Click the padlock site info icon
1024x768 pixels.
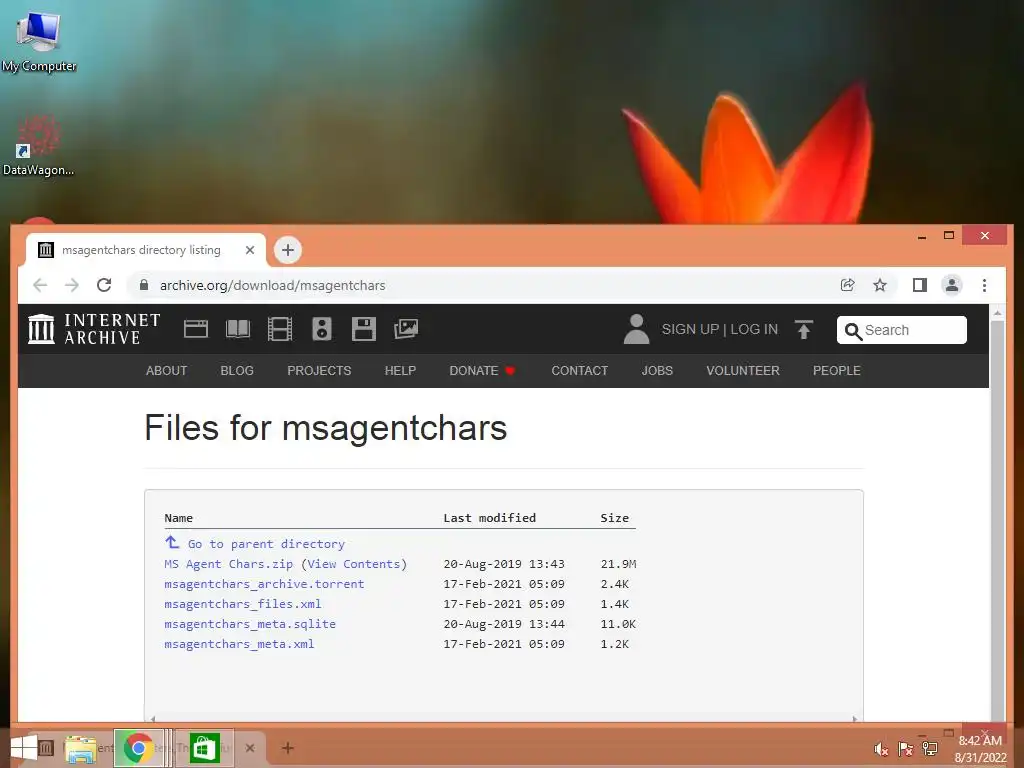click(144, 285)
